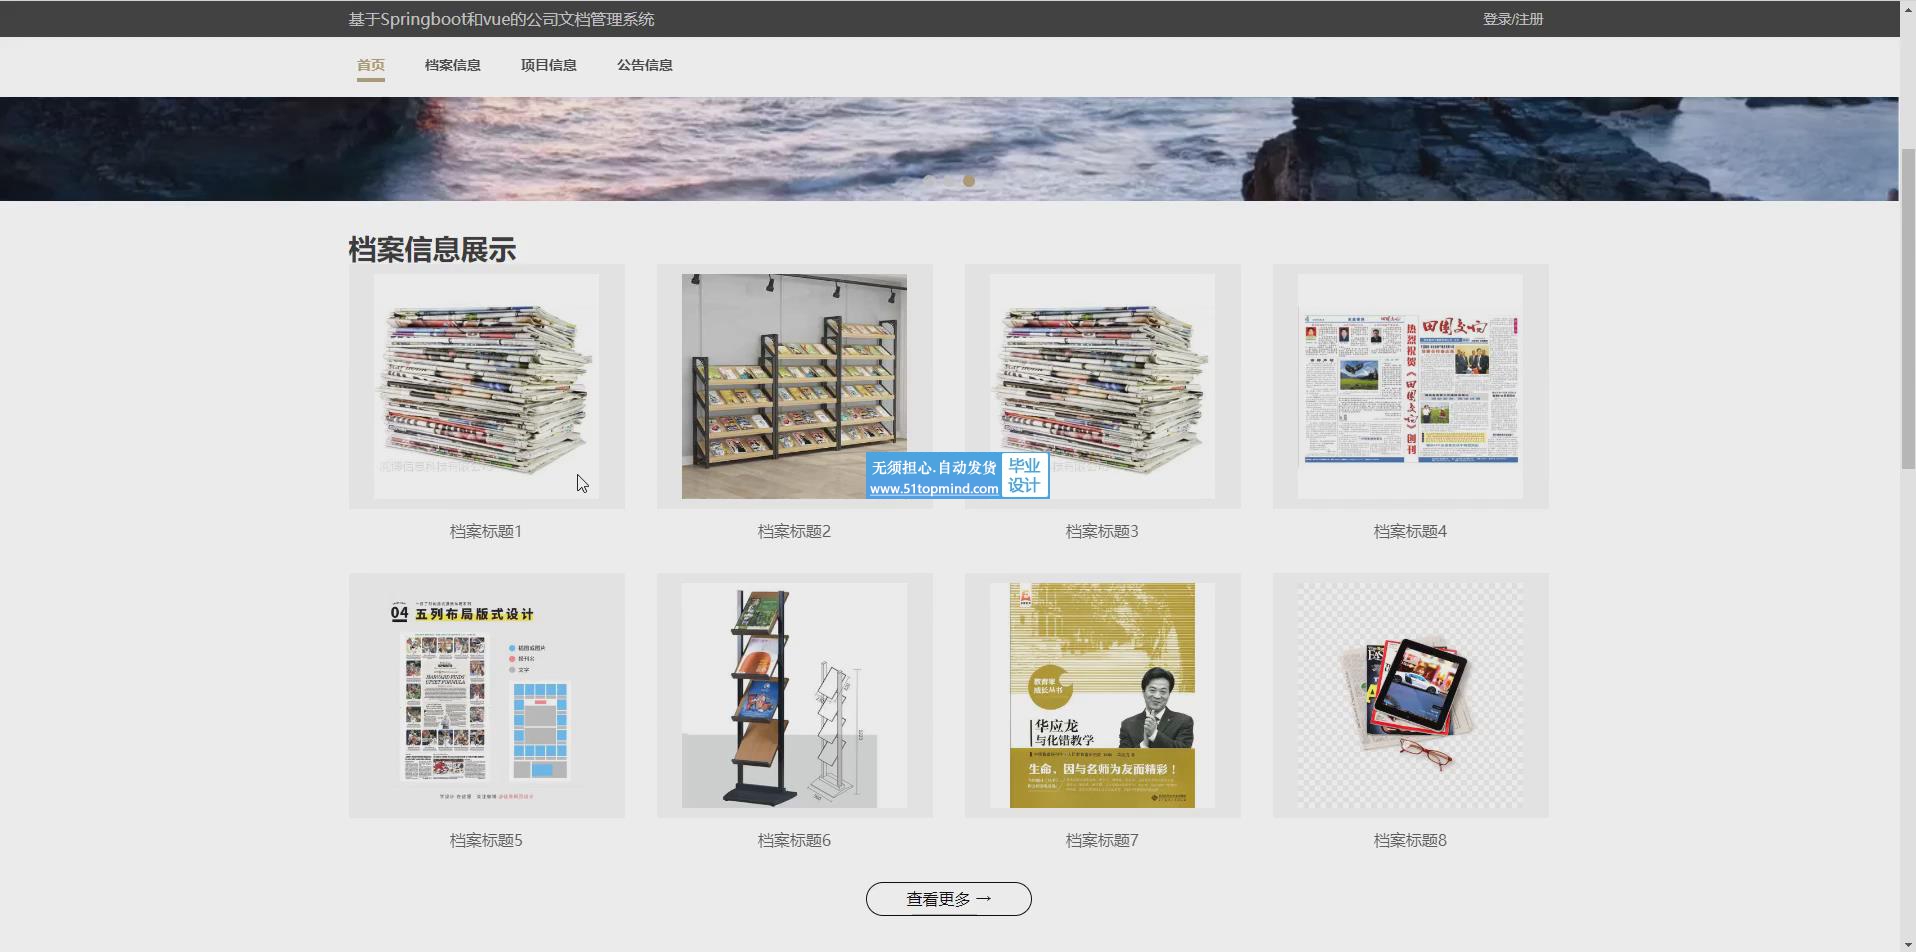This screenshot has width=1916, height=952.
Task: Click the 档案标题1 caption text
Action: point(486,531)
